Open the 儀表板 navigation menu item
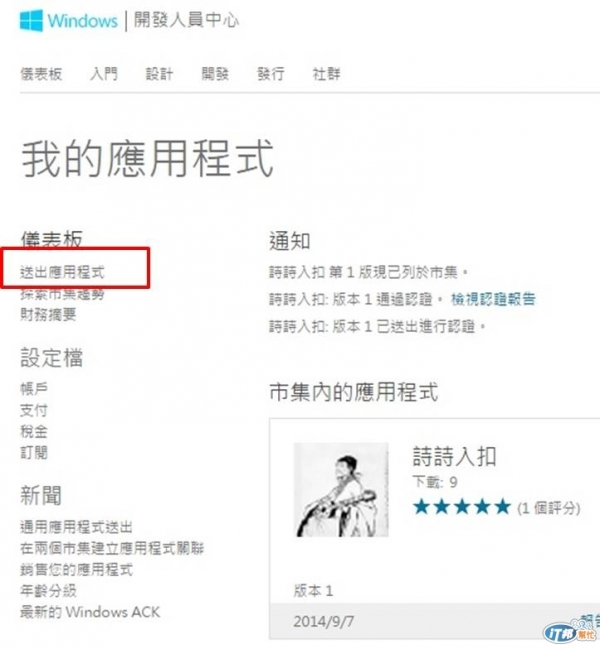This screenshot has width=600, height=649. (x=41, y=75)
